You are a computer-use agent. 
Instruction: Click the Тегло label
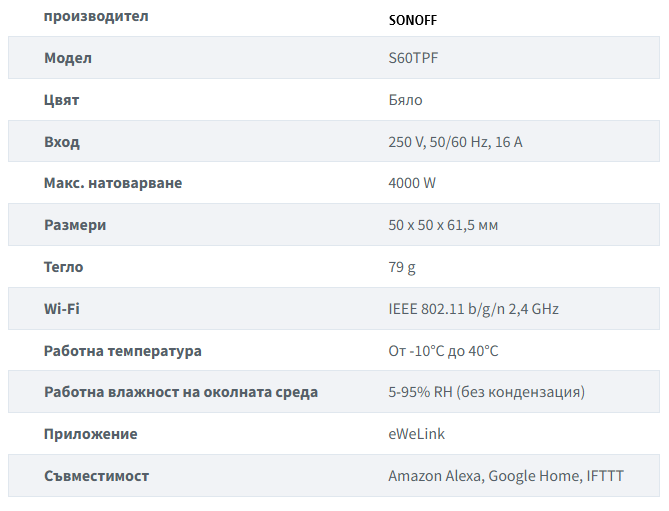tap(64, 267)
